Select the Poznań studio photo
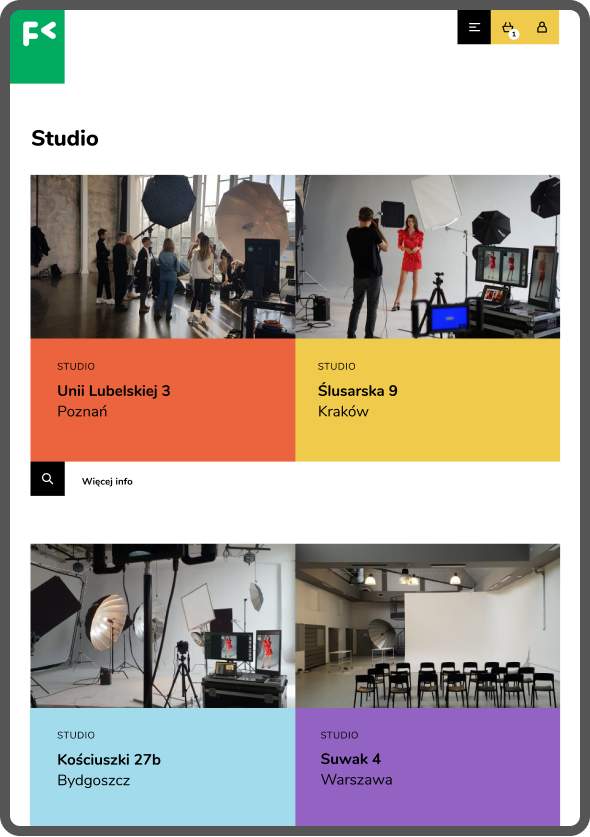This screenshot has height=837, width=590. [x=163, y=257]
